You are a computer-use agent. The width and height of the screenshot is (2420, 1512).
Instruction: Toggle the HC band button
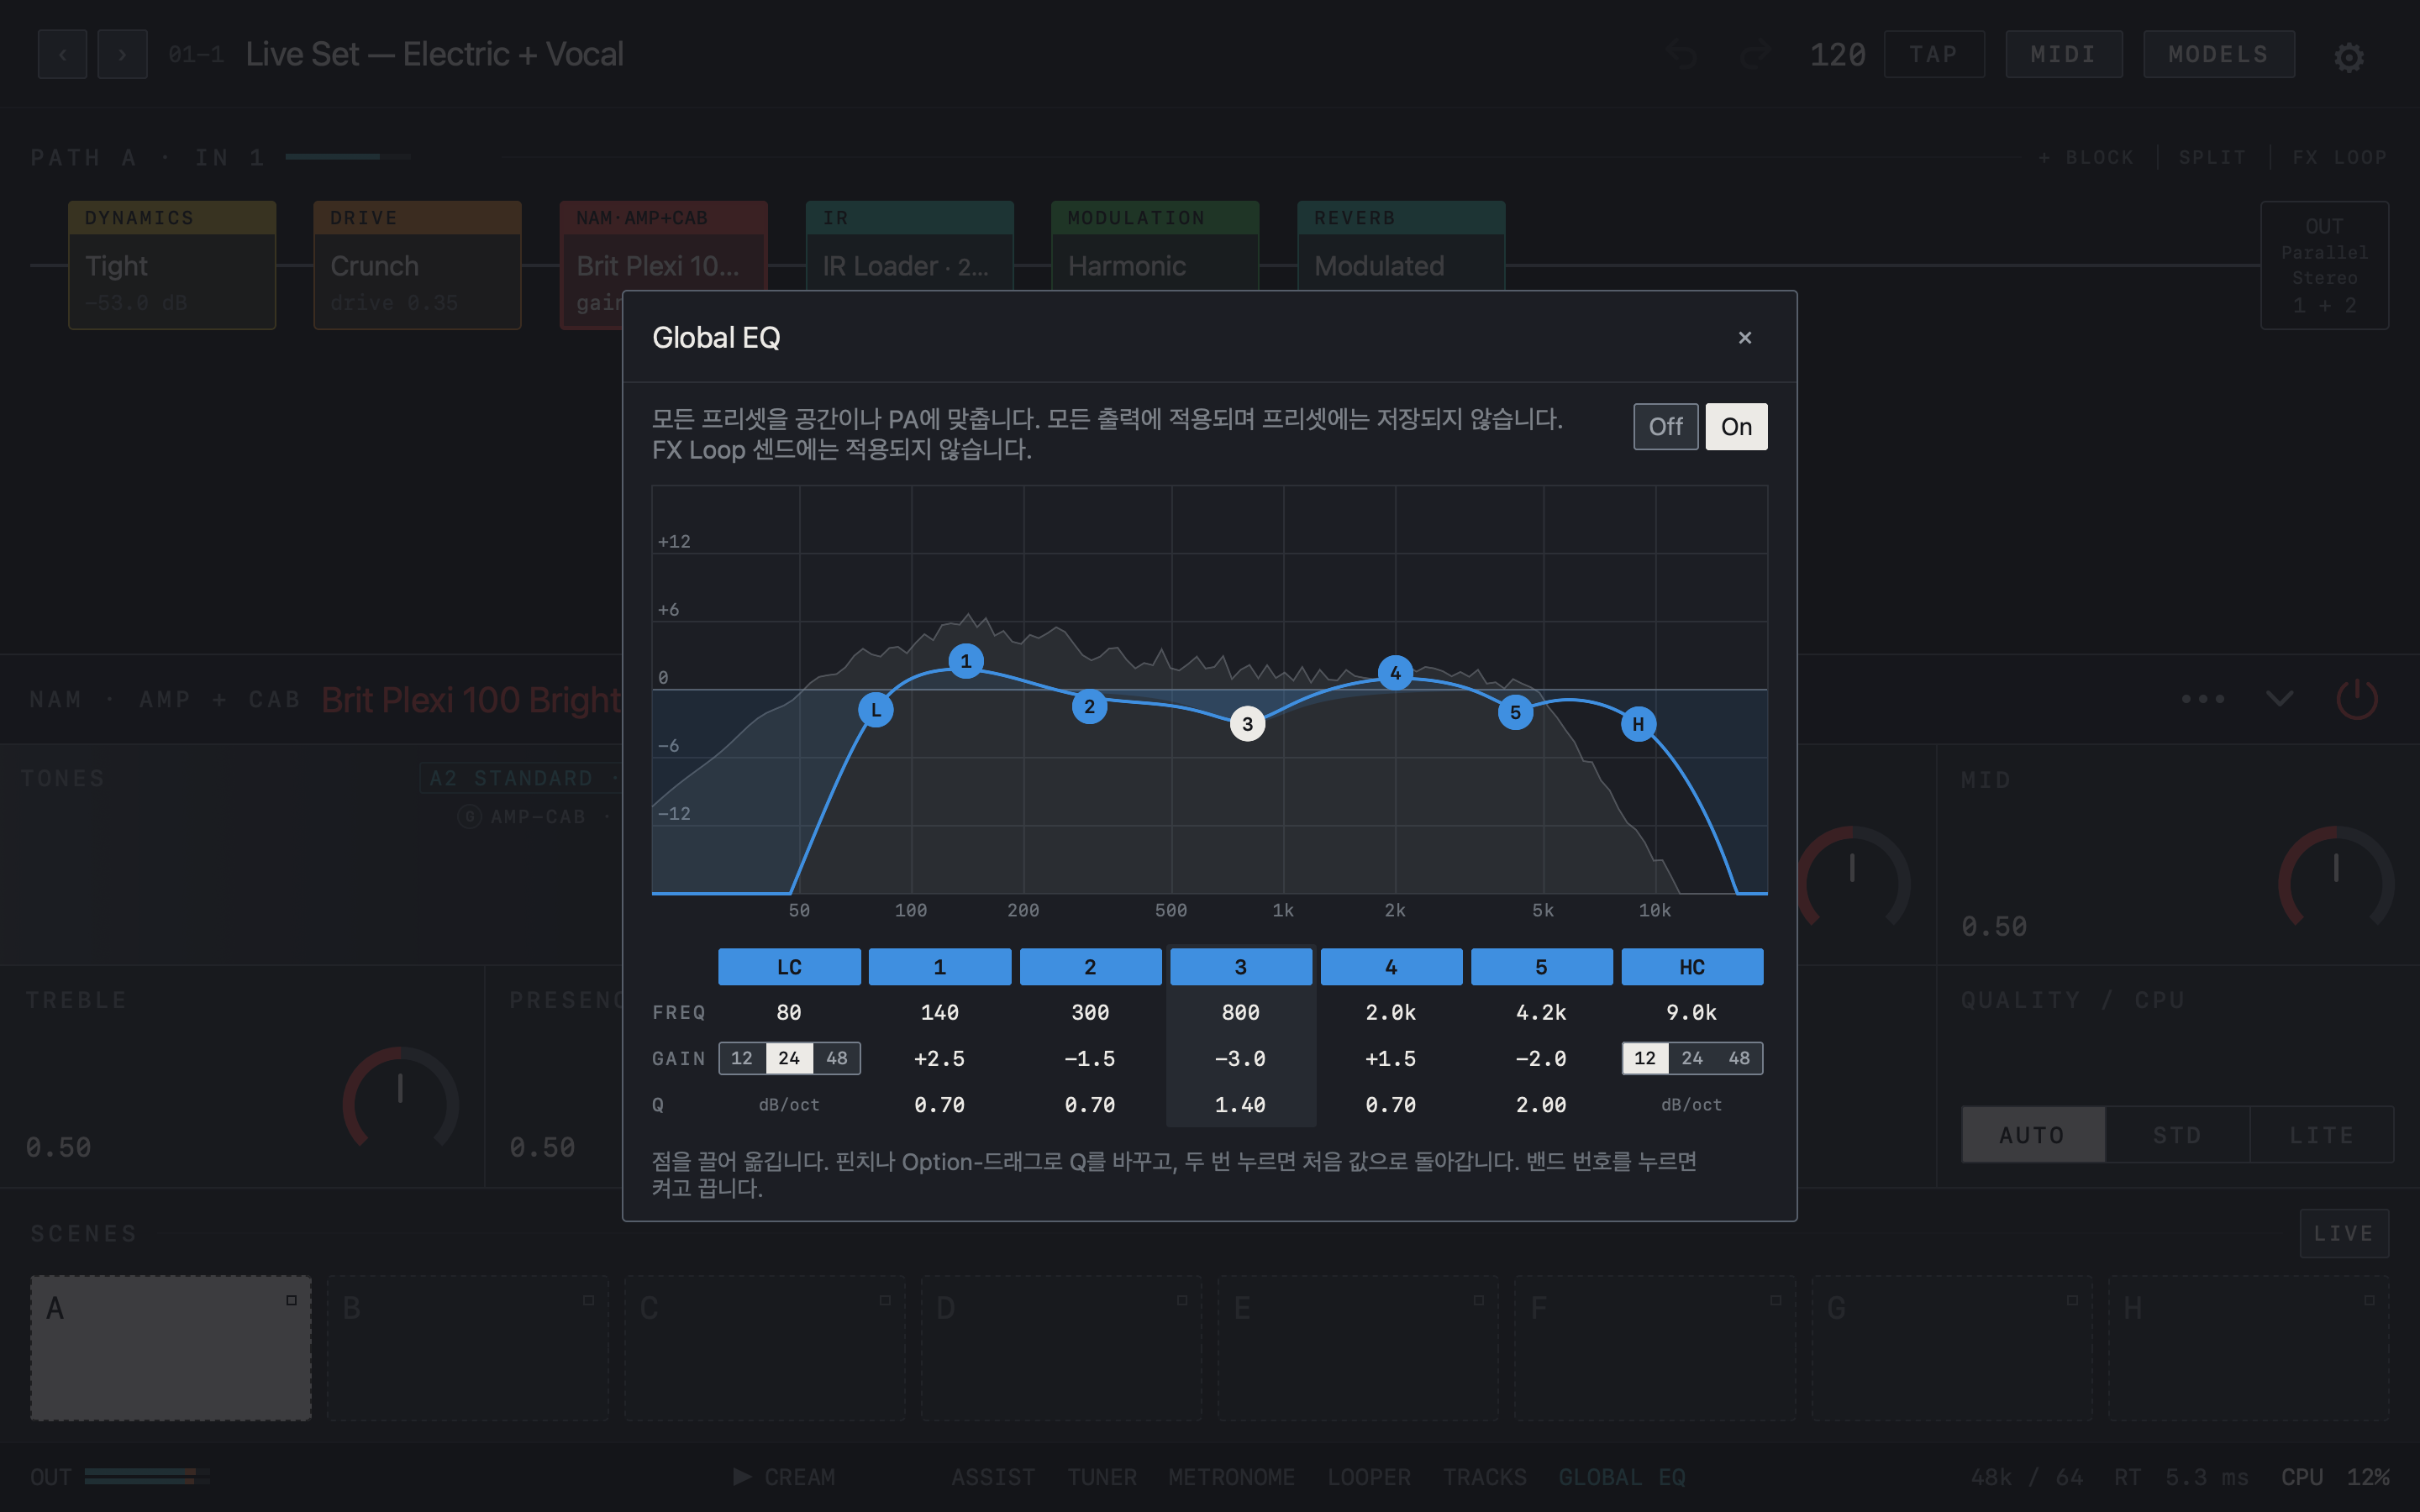click(x=1692, y=967)
